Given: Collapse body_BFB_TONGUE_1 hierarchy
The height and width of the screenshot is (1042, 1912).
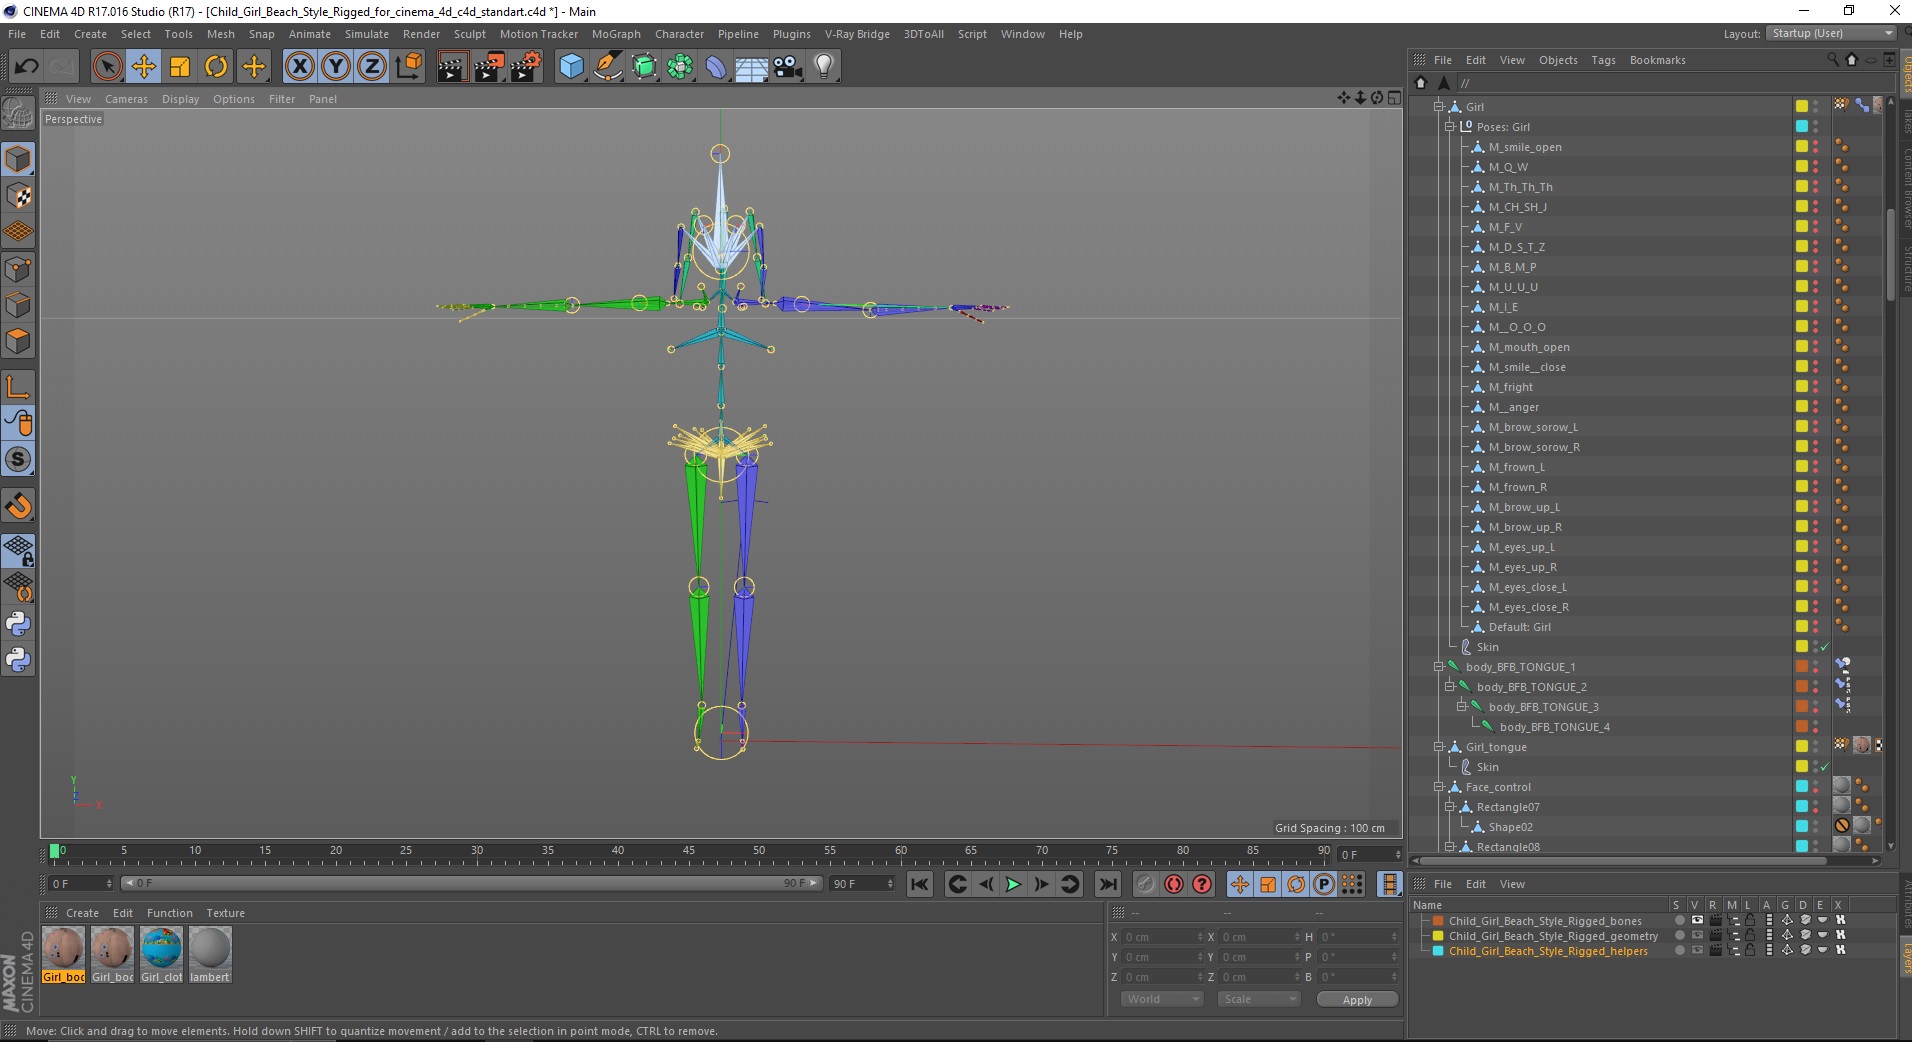Looking at the screenshot, I should click(1438, 667).
